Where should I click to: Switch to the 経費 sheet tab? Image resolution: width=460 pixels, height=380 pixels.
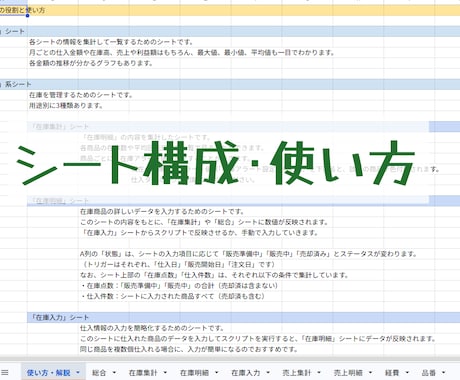pos(392,373)
